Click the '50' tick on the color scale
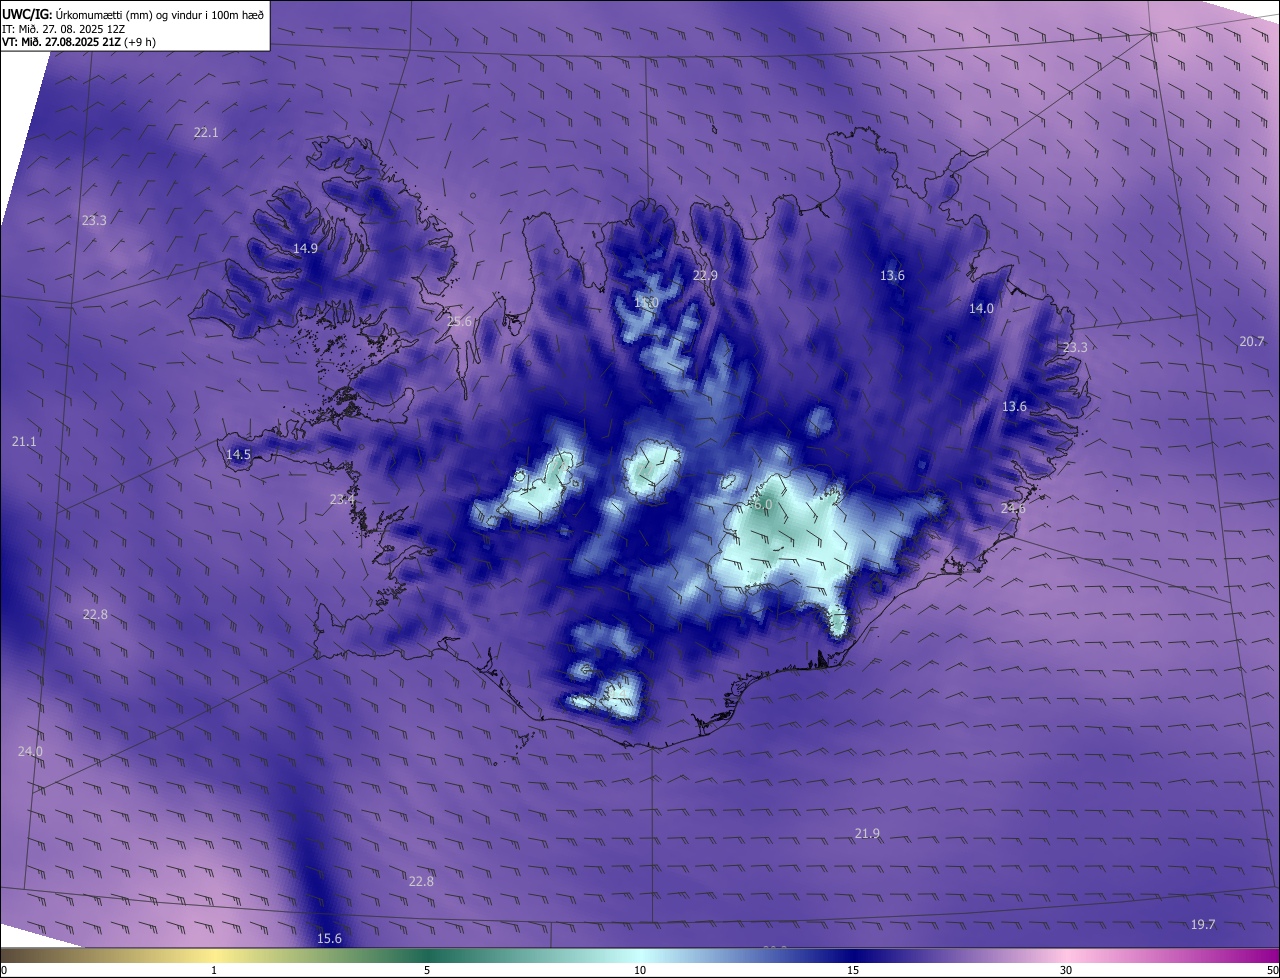The height and width of the screenshot is (978, 1280). click(1272, 970)
